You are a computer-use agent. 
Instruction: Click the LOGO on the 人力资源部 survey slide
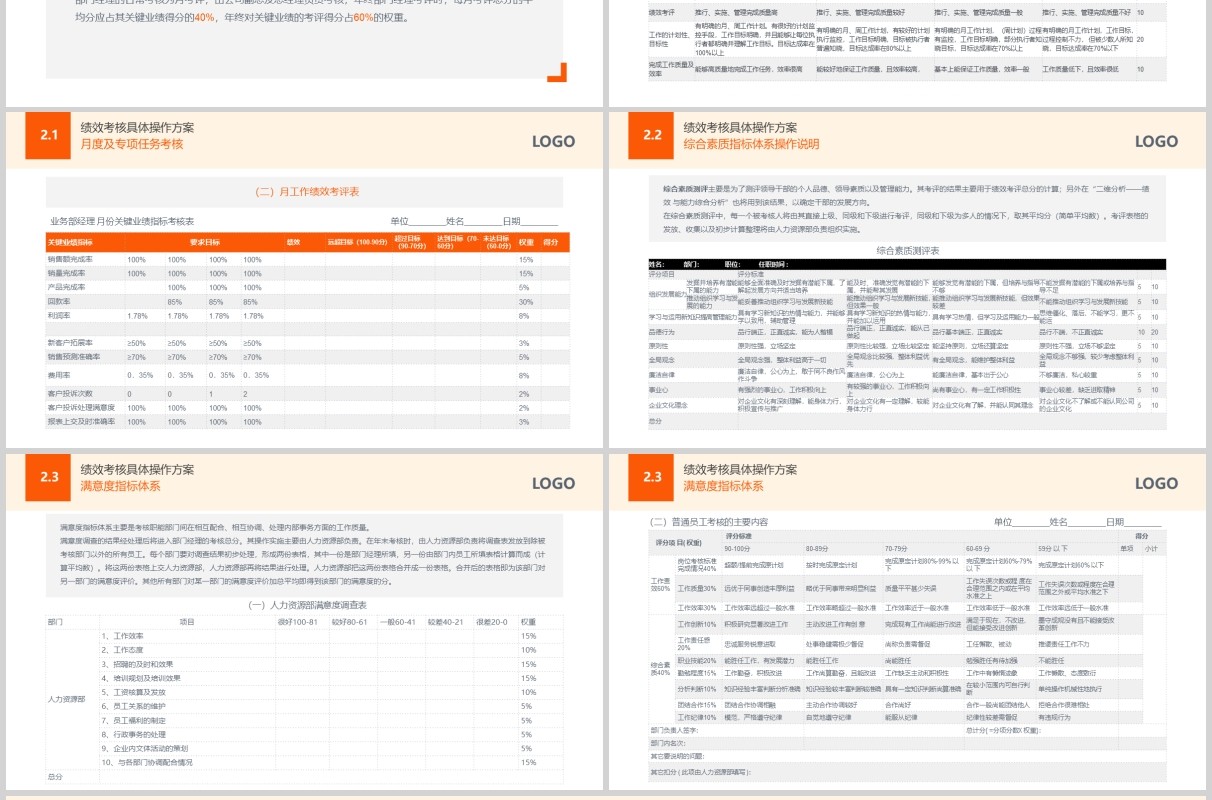point(553,483)
